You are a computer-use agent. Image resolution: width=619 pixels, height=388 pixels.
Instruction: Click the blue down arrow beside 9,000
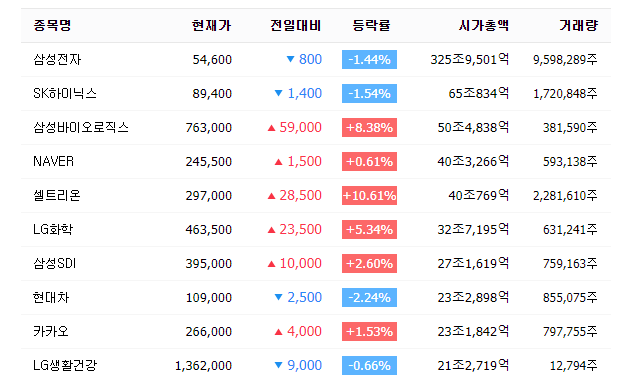click(278, 365)
